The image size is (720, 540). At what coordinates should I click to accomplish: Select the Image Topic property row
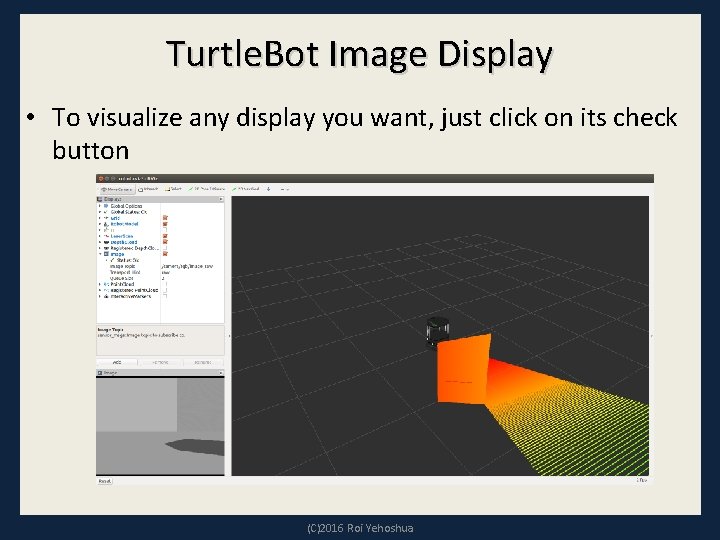160,266
